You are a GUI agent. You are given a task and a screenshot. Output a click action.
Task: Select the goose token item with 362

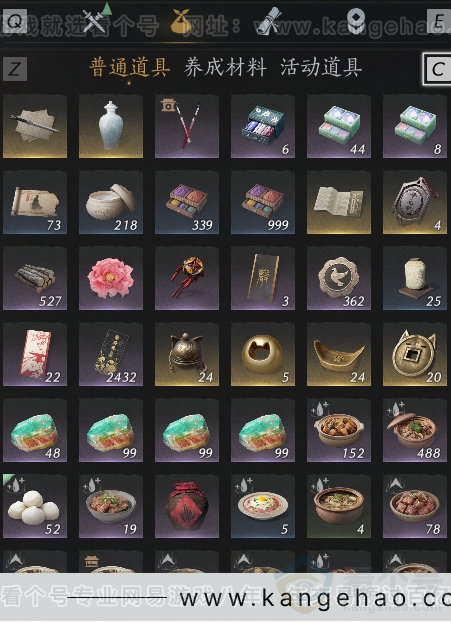pyautogui.click(x=339, y=278)
